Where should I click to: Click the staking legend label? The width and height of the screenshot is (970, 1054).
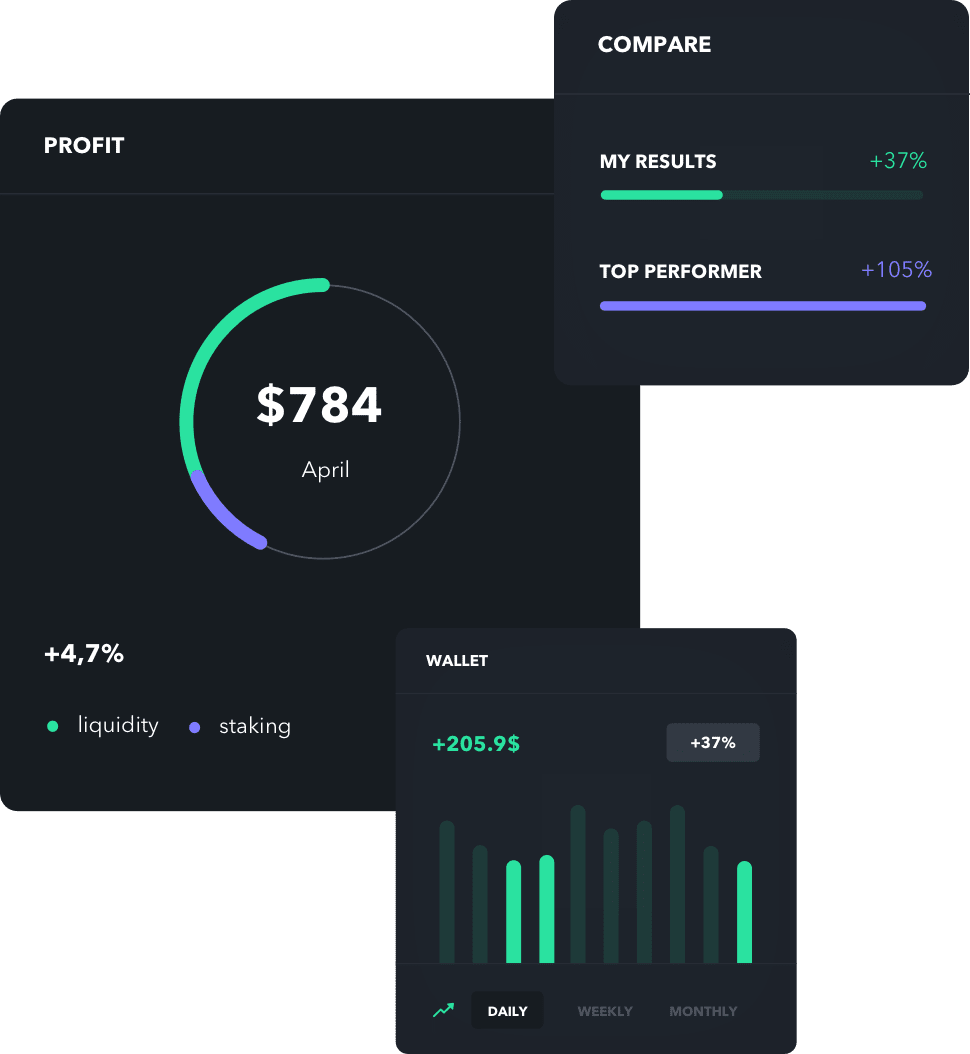255,726
